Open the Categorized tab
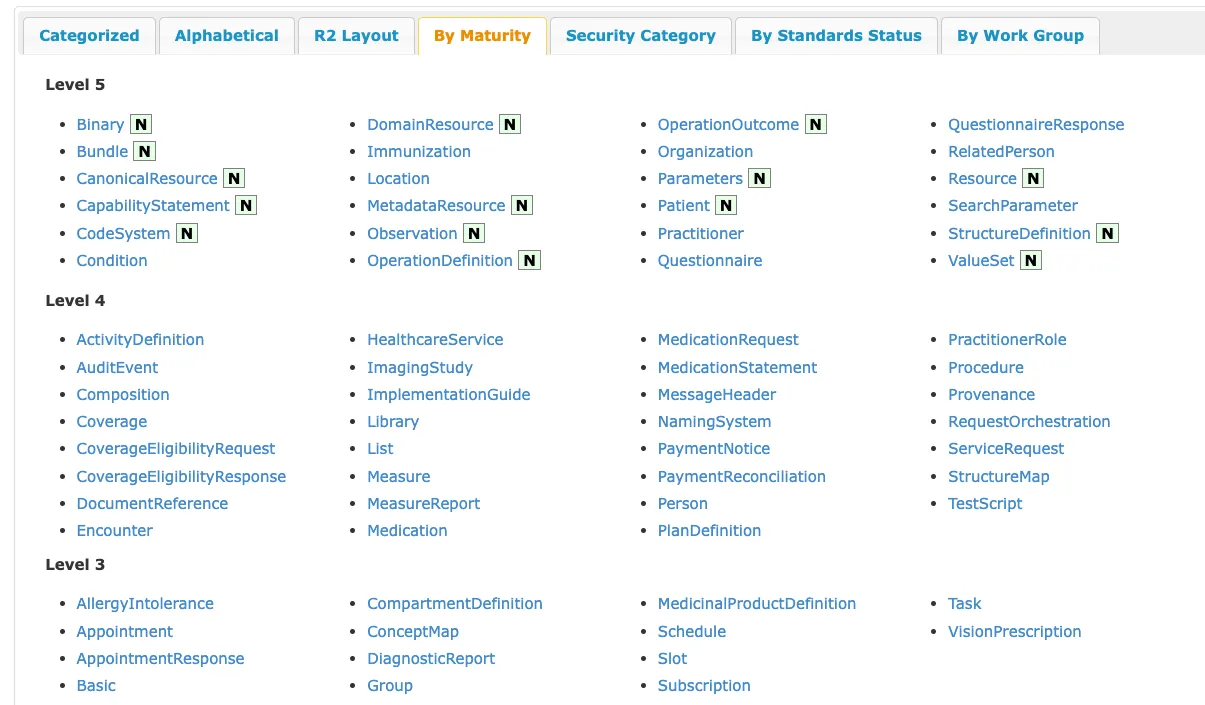The height and width of the screenshot is (705, 1205). (x=88, y=35)
